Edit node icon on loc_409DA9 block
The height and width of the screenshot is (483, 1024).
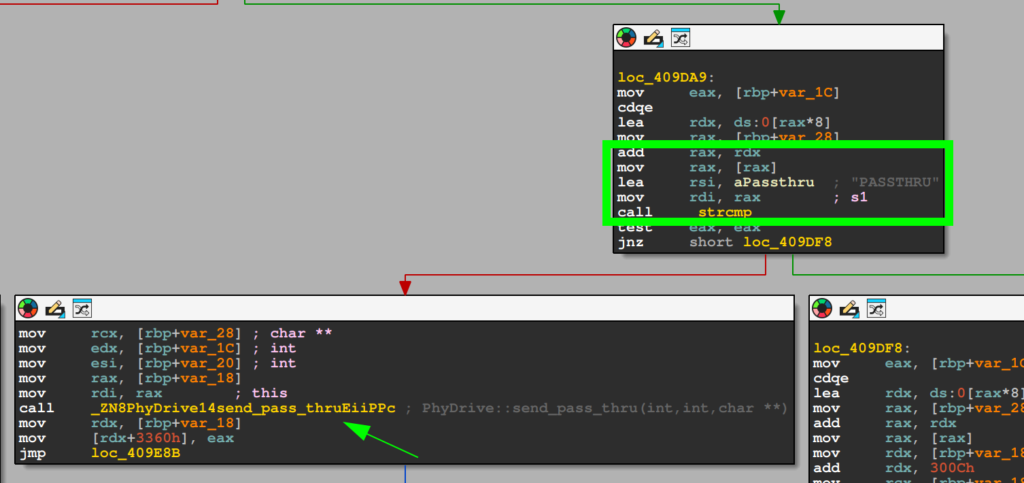coord(653,39)
